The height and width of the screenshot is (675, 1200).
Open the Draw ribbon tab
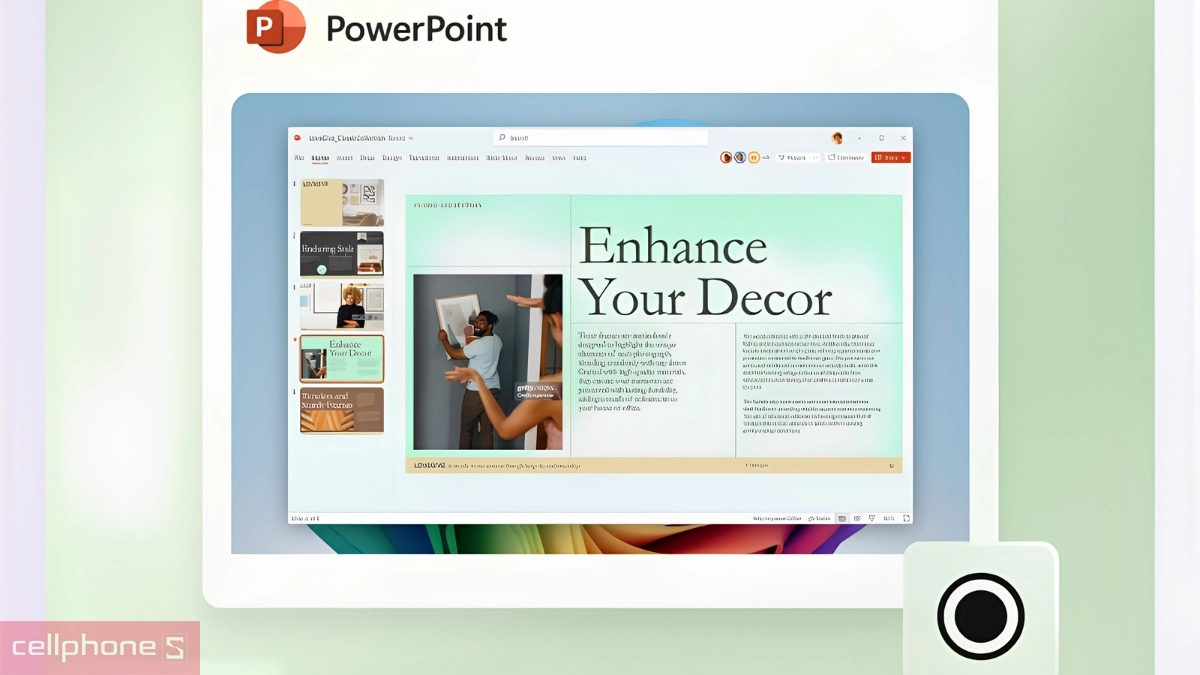tap(367, 158)
